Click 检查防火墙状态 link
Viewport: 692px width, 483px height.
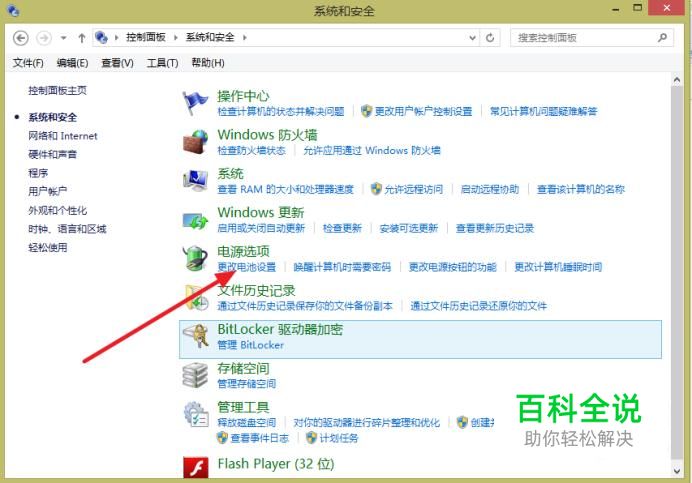(x=252, y=151)
